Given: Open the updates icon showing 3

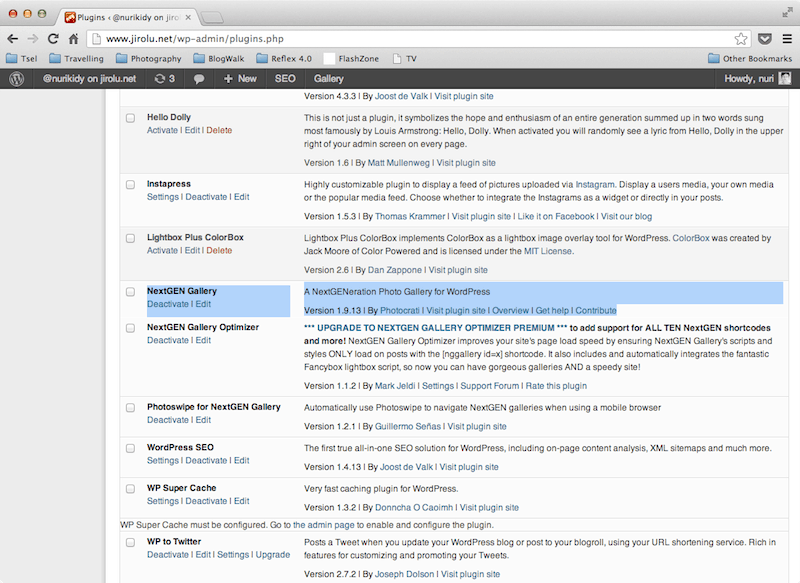Looking at the screenshot, I should (x=164, y=78).
